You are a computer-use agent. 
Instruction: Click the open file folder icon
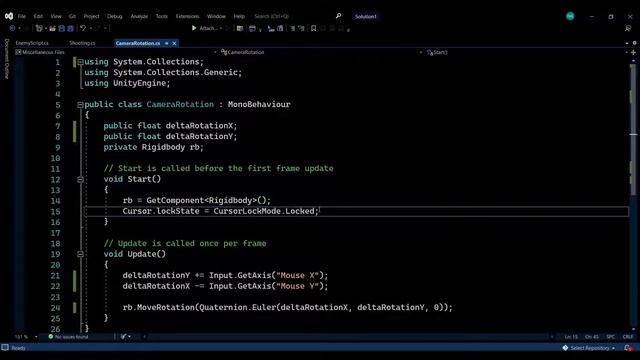point(53,28)
